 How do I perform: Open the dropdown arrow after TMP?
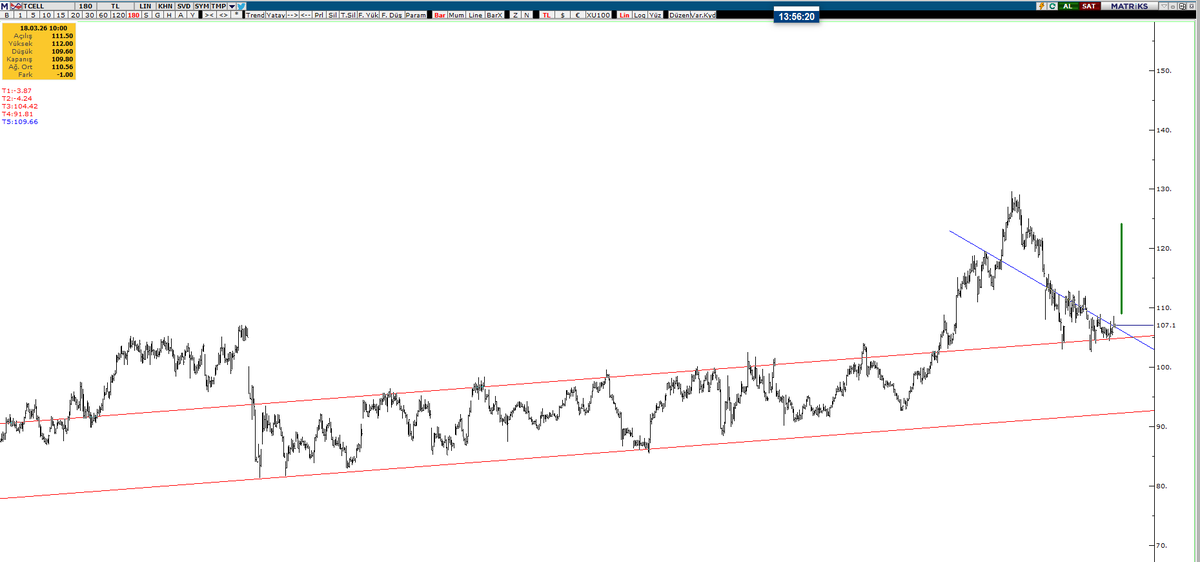[x=231, y=6]
